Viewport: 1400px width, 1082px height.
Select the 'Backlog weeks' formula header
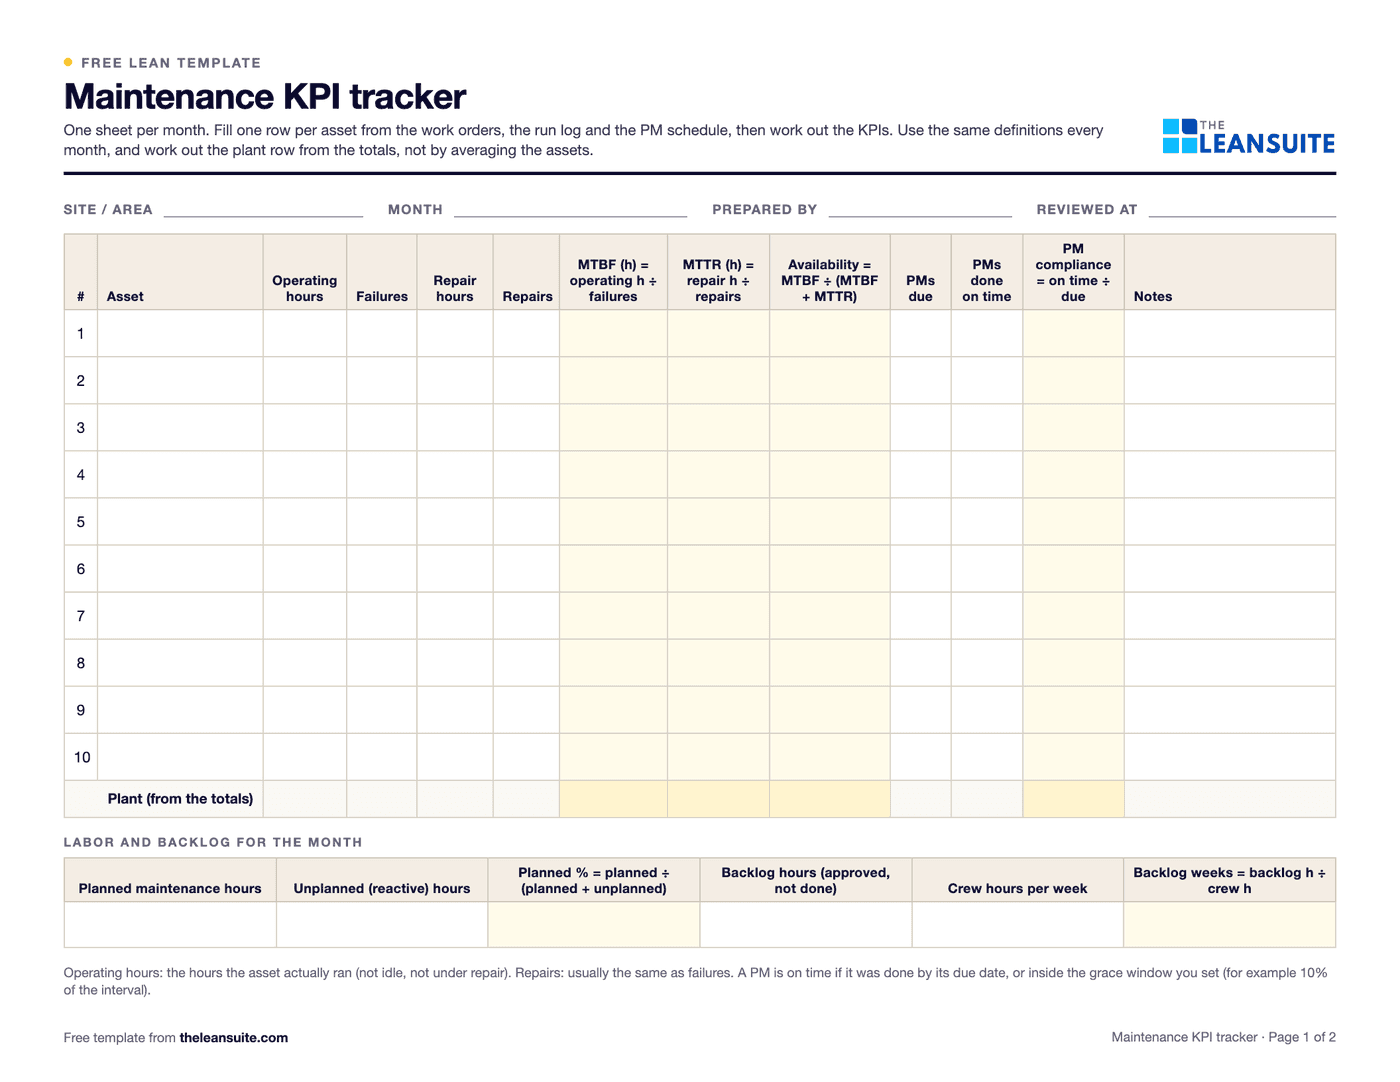1230,881
